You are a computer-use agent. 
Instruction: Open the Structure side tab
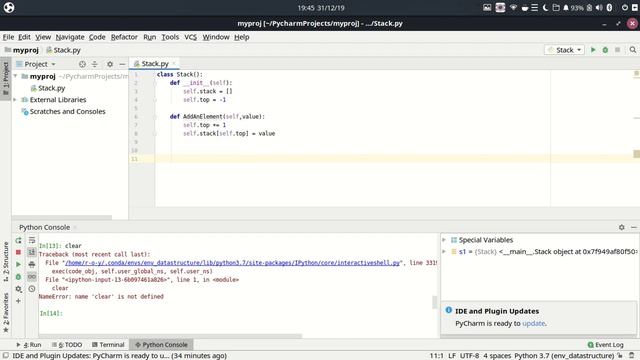(6, 262)
